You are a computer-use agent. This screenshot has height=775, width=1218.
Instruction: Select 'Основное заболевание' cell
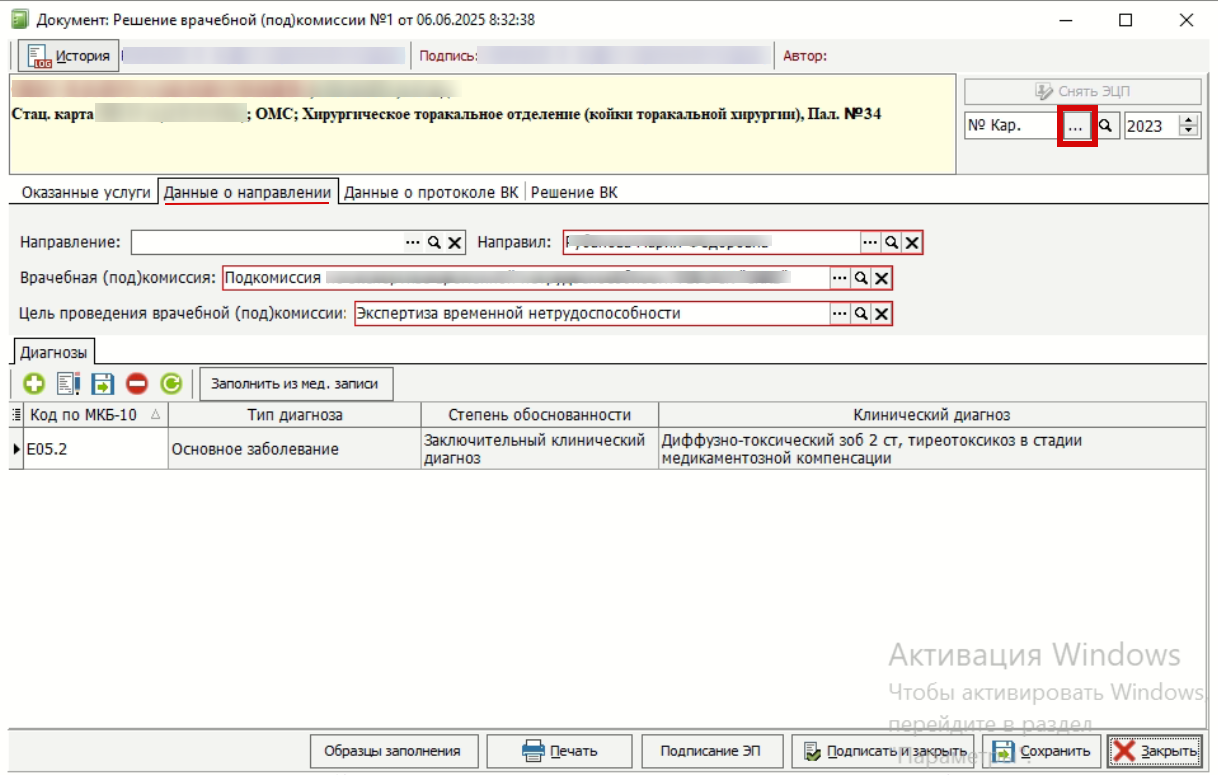pos(295,449)
